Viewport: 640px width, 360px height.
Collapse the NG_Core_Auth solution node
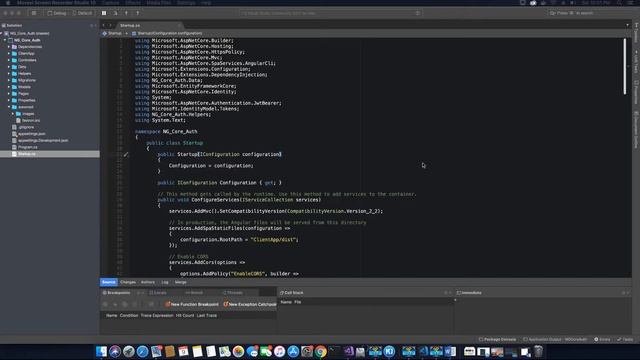point(2,33)
